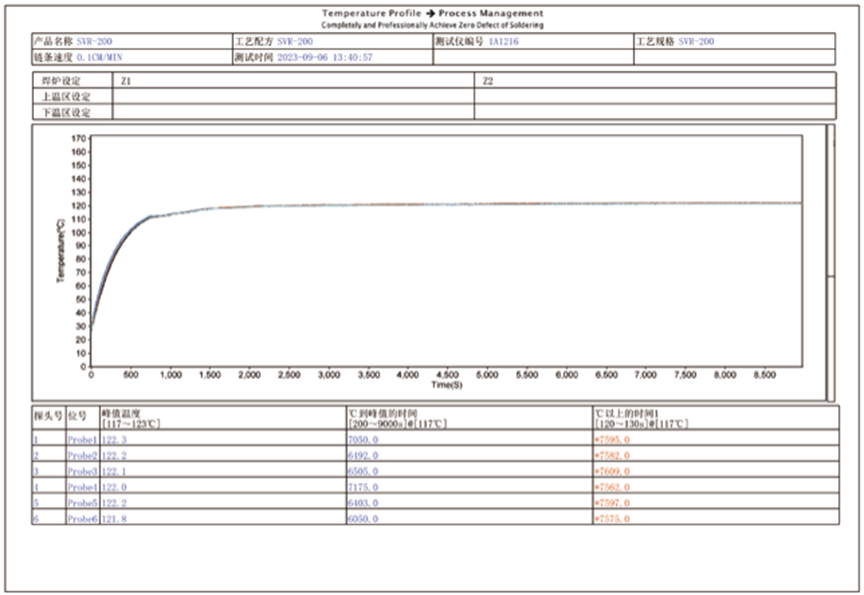Click the product name SVR-200 value
The width and height of the screenshot is (864, 595).
[x=95, y=42]
